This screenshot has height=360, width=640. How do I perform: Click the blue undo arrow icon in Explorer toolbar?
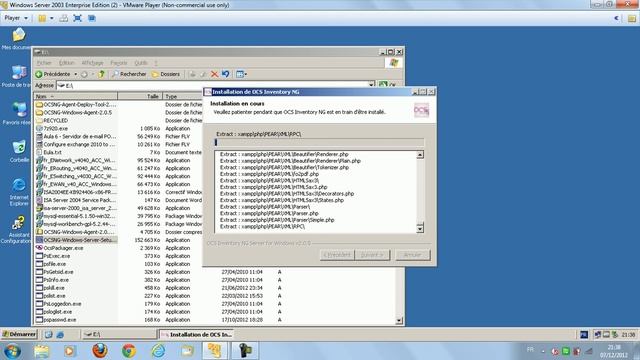click(225, 74)
